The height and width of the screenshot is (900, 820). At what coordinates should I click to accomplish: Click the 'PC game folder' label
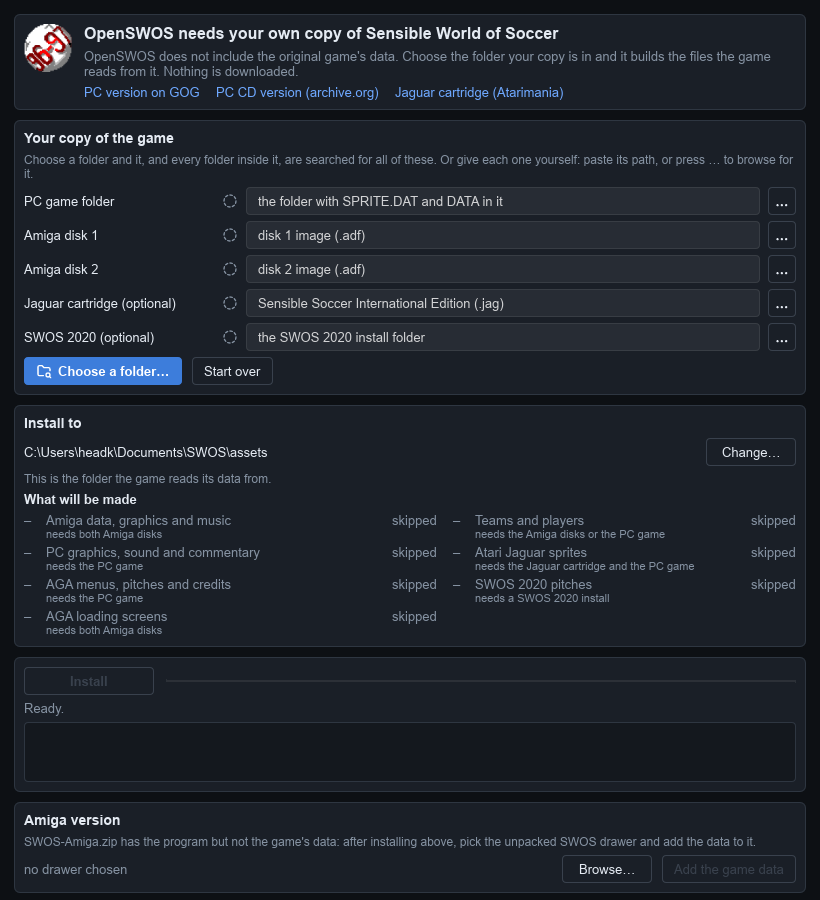click(69, 201)
